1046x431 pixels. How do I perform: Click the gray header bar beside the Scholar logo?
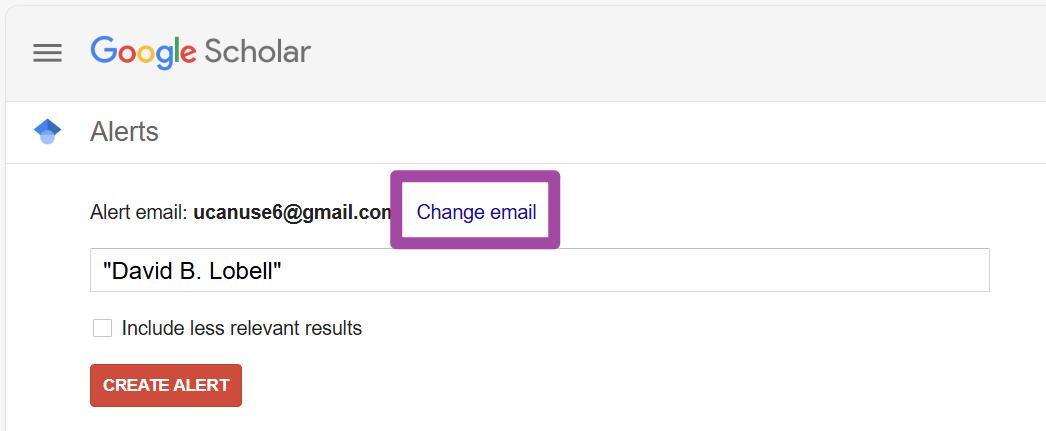click(667, 52)
